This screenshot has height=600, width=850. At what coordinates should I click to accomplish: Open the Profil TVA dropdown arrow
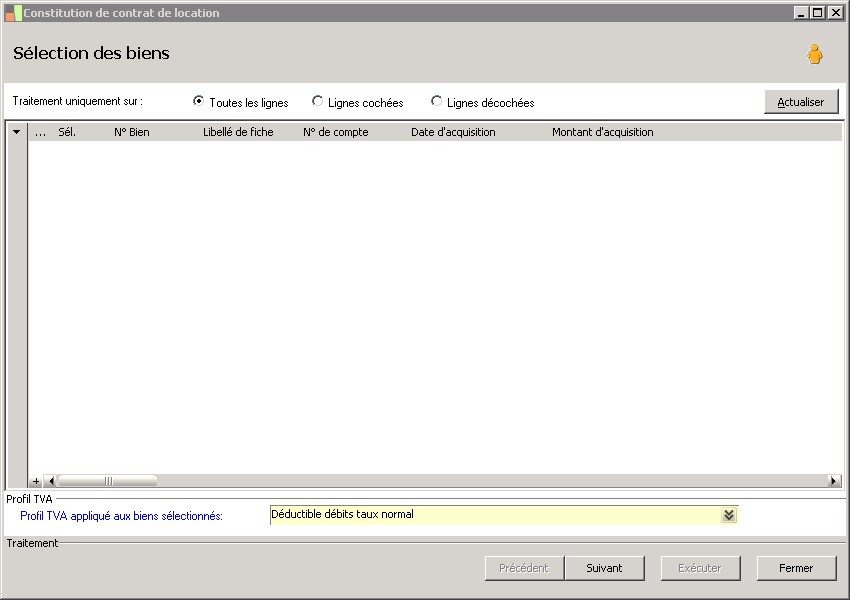729,515
